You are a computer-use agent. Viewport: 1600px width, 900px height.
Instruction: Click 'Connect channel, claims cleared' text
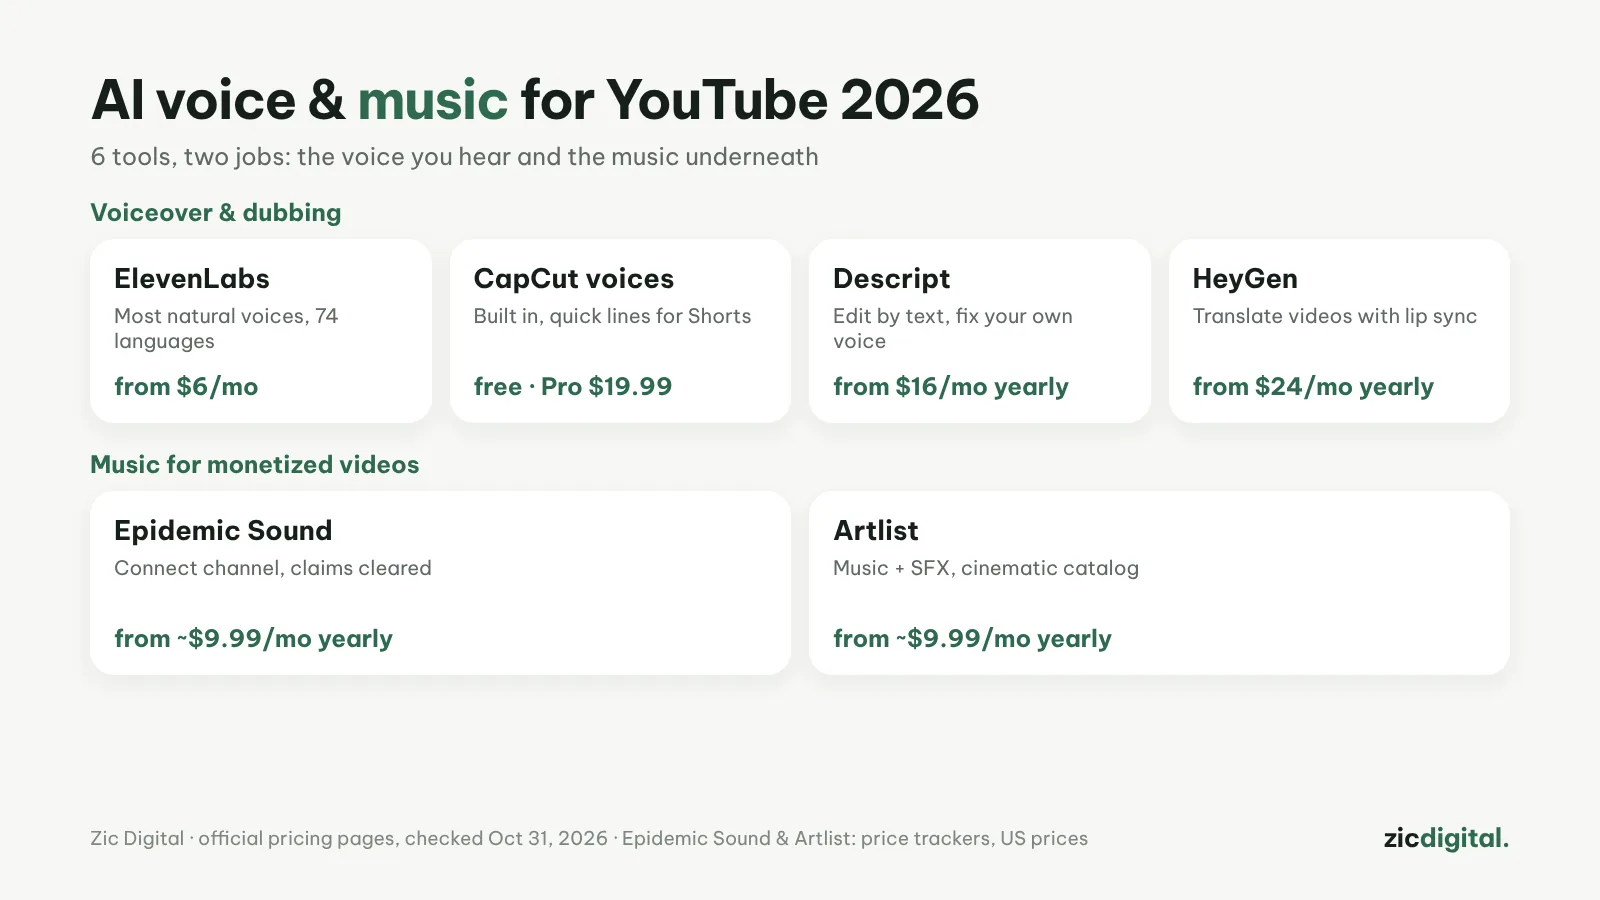pyautogui.click(x=273, y=568)
